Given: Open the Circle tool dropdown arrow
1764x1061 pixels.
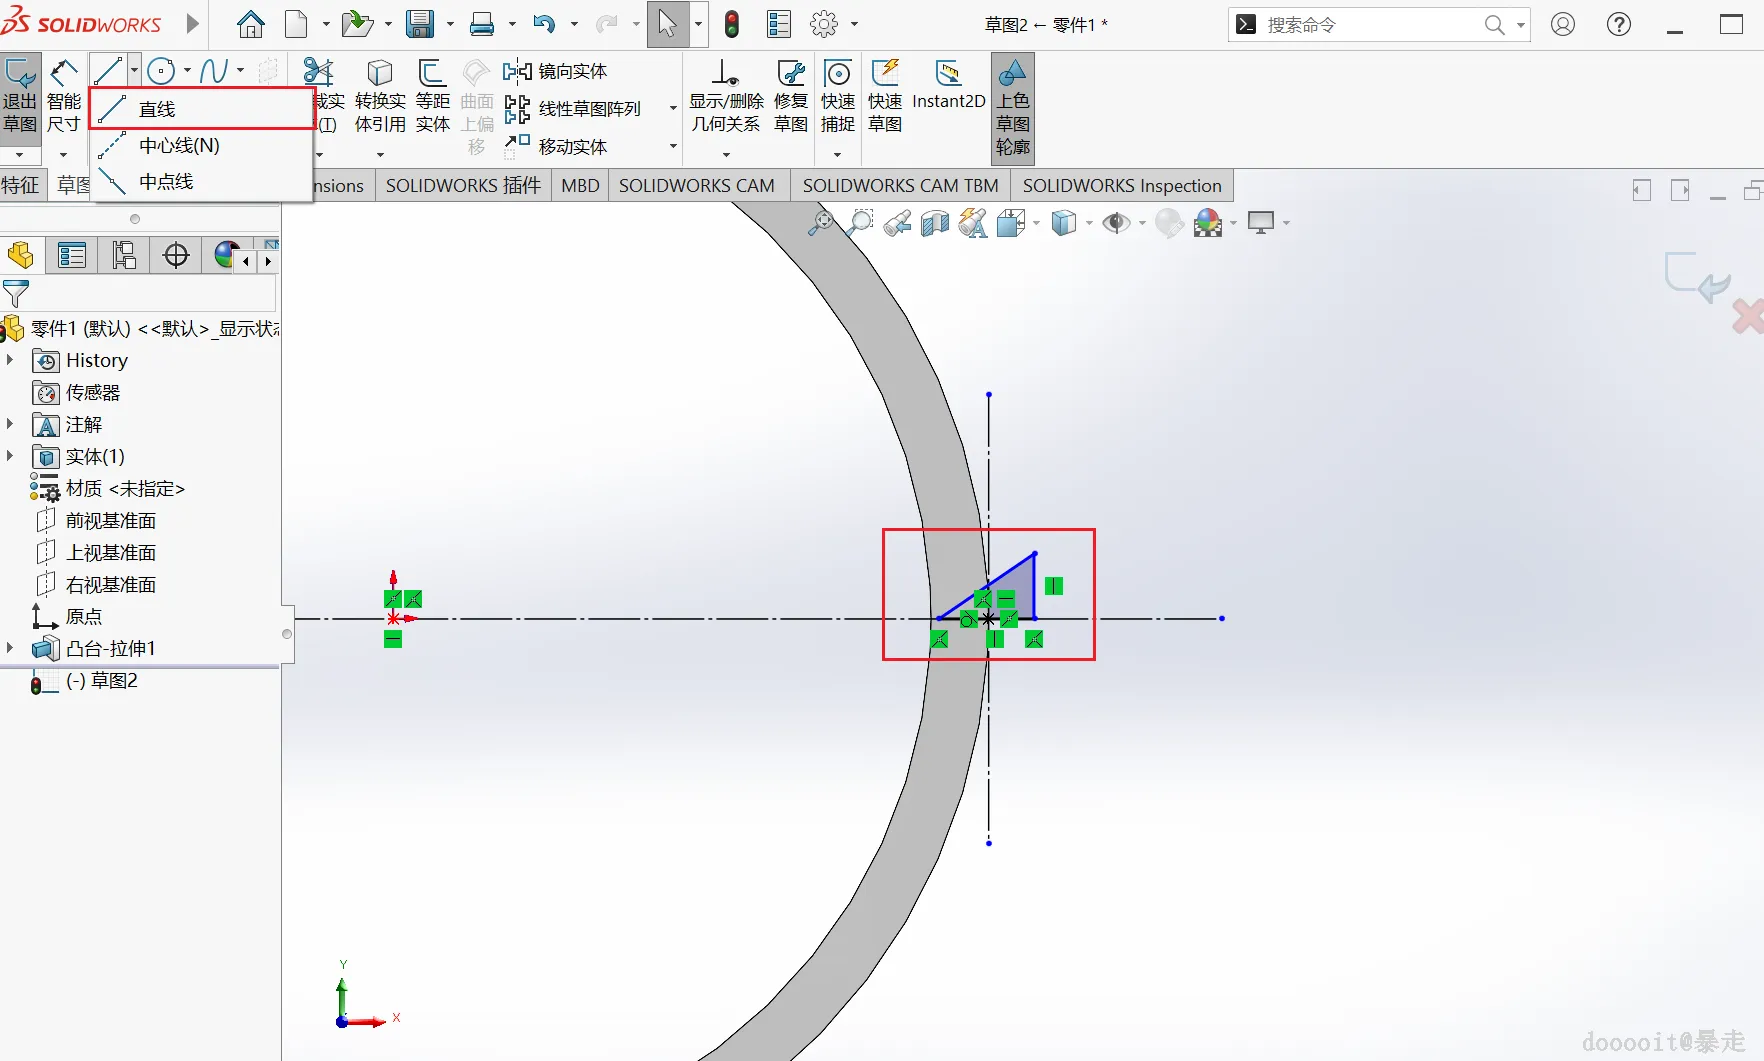Looking at the screenshot, I should click(x=187, y=71).
